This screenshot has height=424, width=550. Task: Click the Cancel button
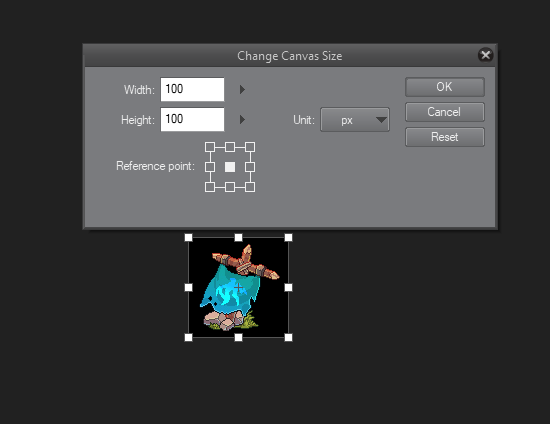(445, 112)
